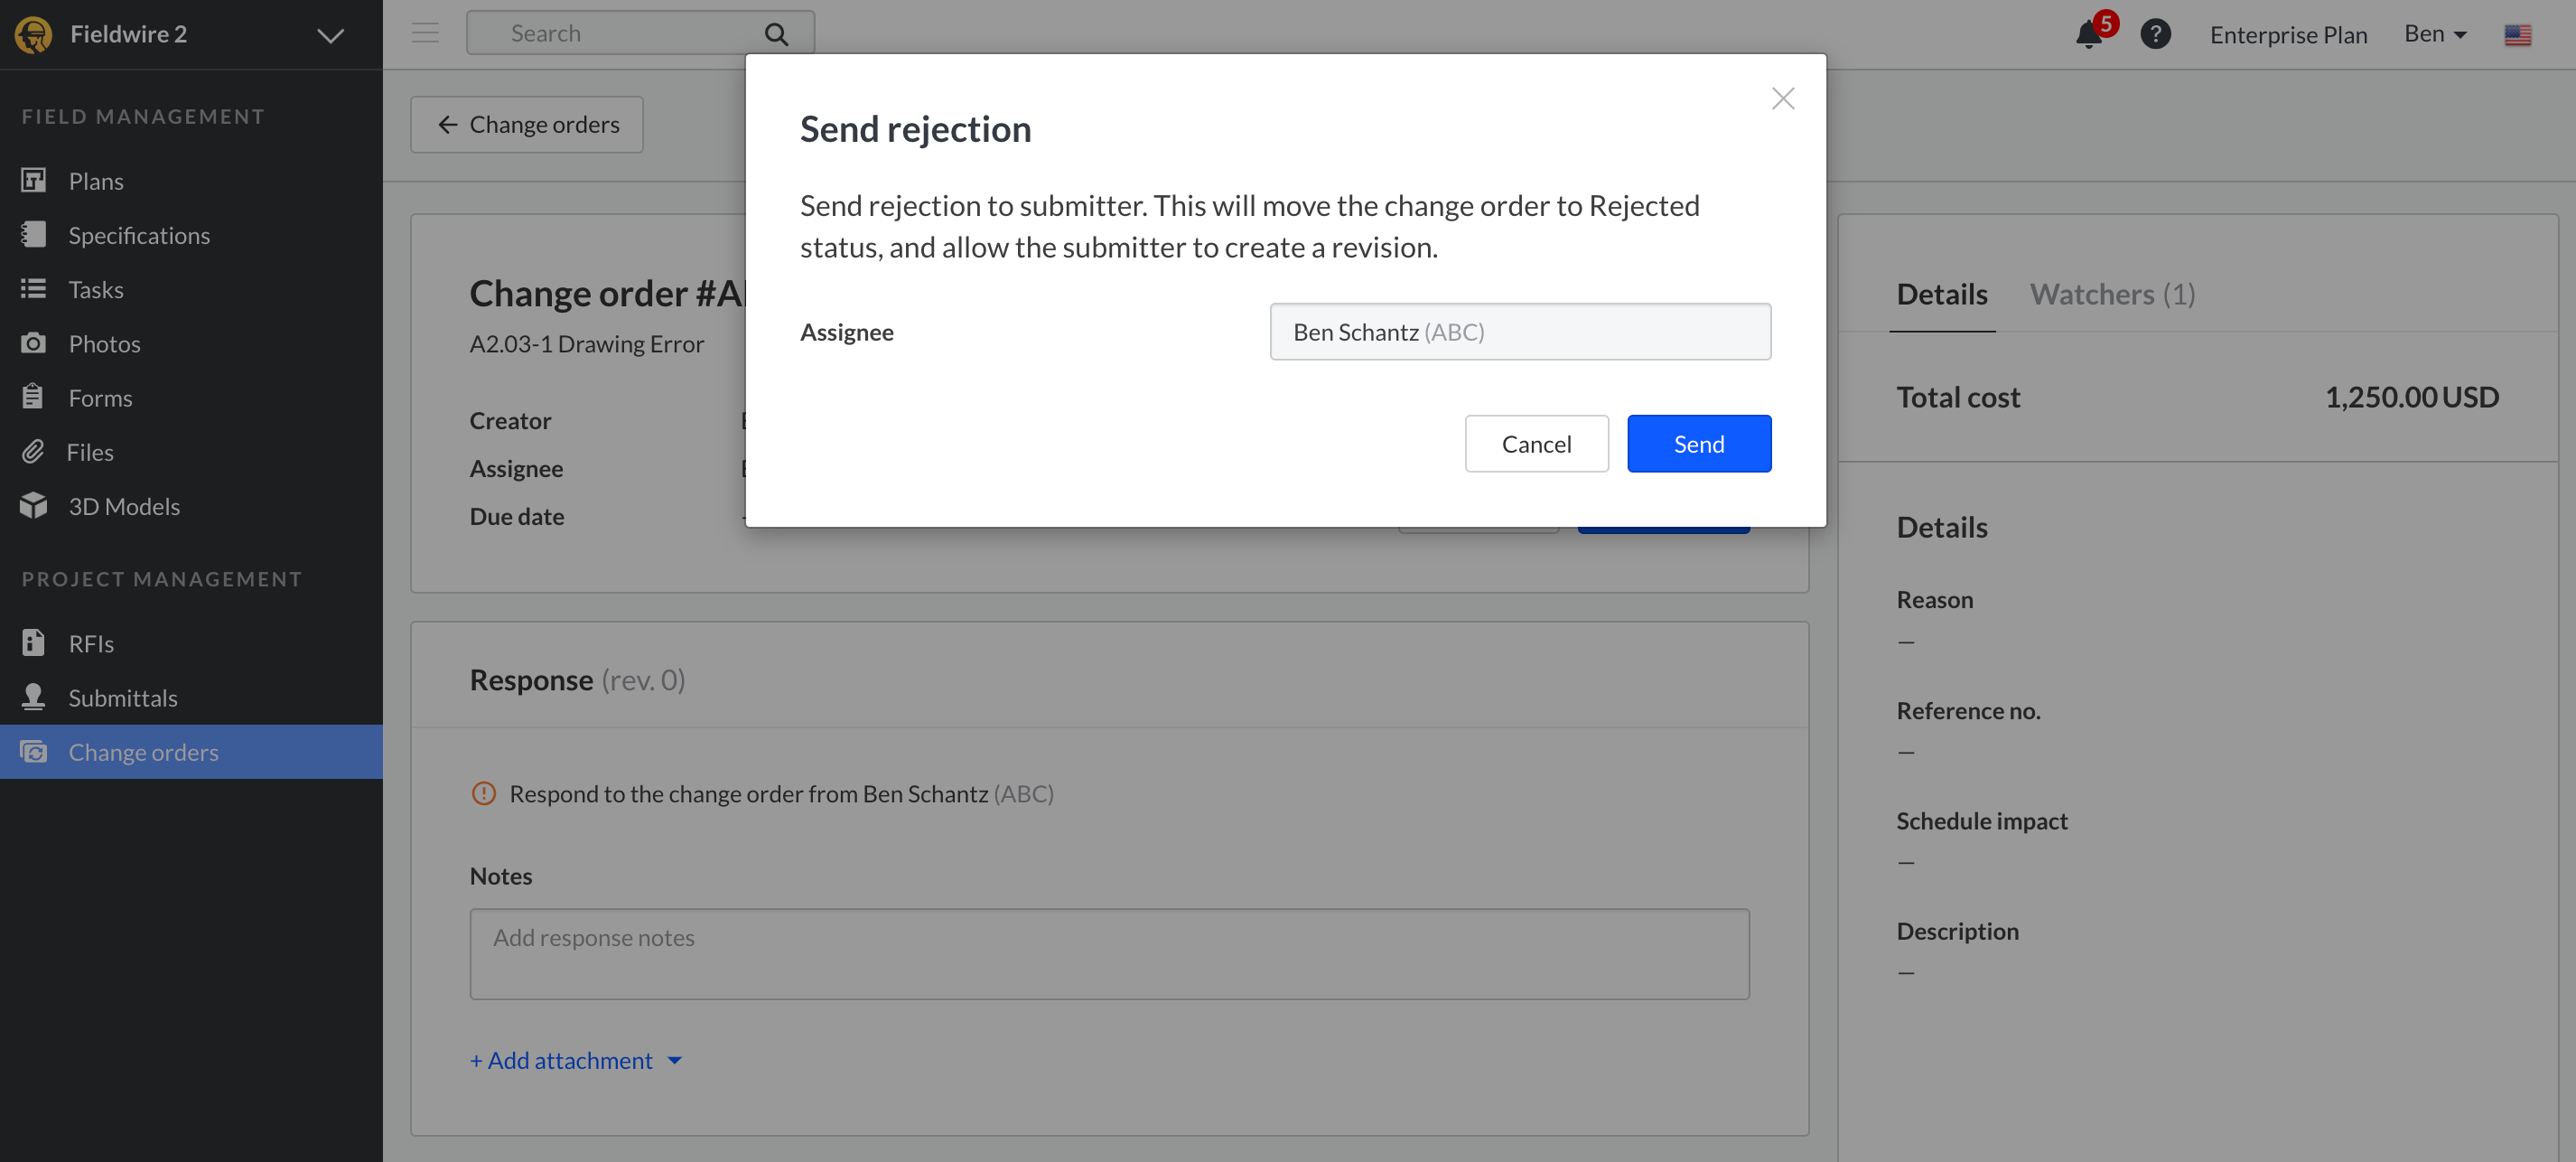The height and width of the screenshot is (1162, 2576).
Task: Click the US flag language icon
Action: [2517, 35]
